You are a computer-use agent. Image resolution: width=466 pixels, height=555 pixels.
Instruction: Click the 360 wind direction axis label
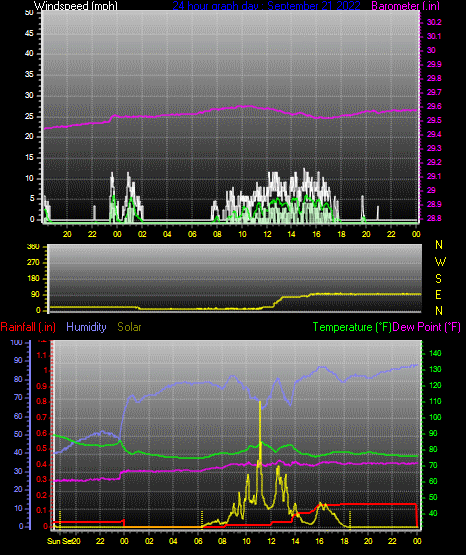33,247
